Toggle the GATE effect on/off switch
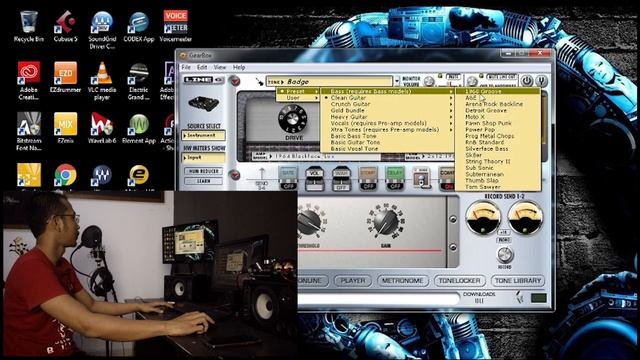Screen dimensions: 640x360 pyautogui.click(x=288, y=186)
